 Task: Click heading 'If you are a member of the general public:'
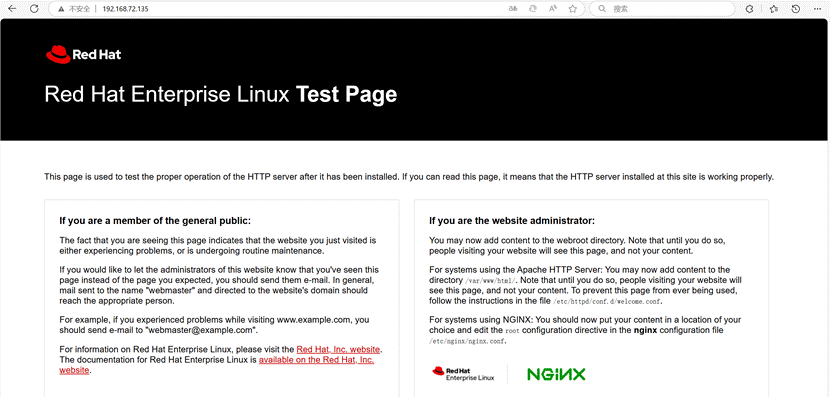pos(155,221)
